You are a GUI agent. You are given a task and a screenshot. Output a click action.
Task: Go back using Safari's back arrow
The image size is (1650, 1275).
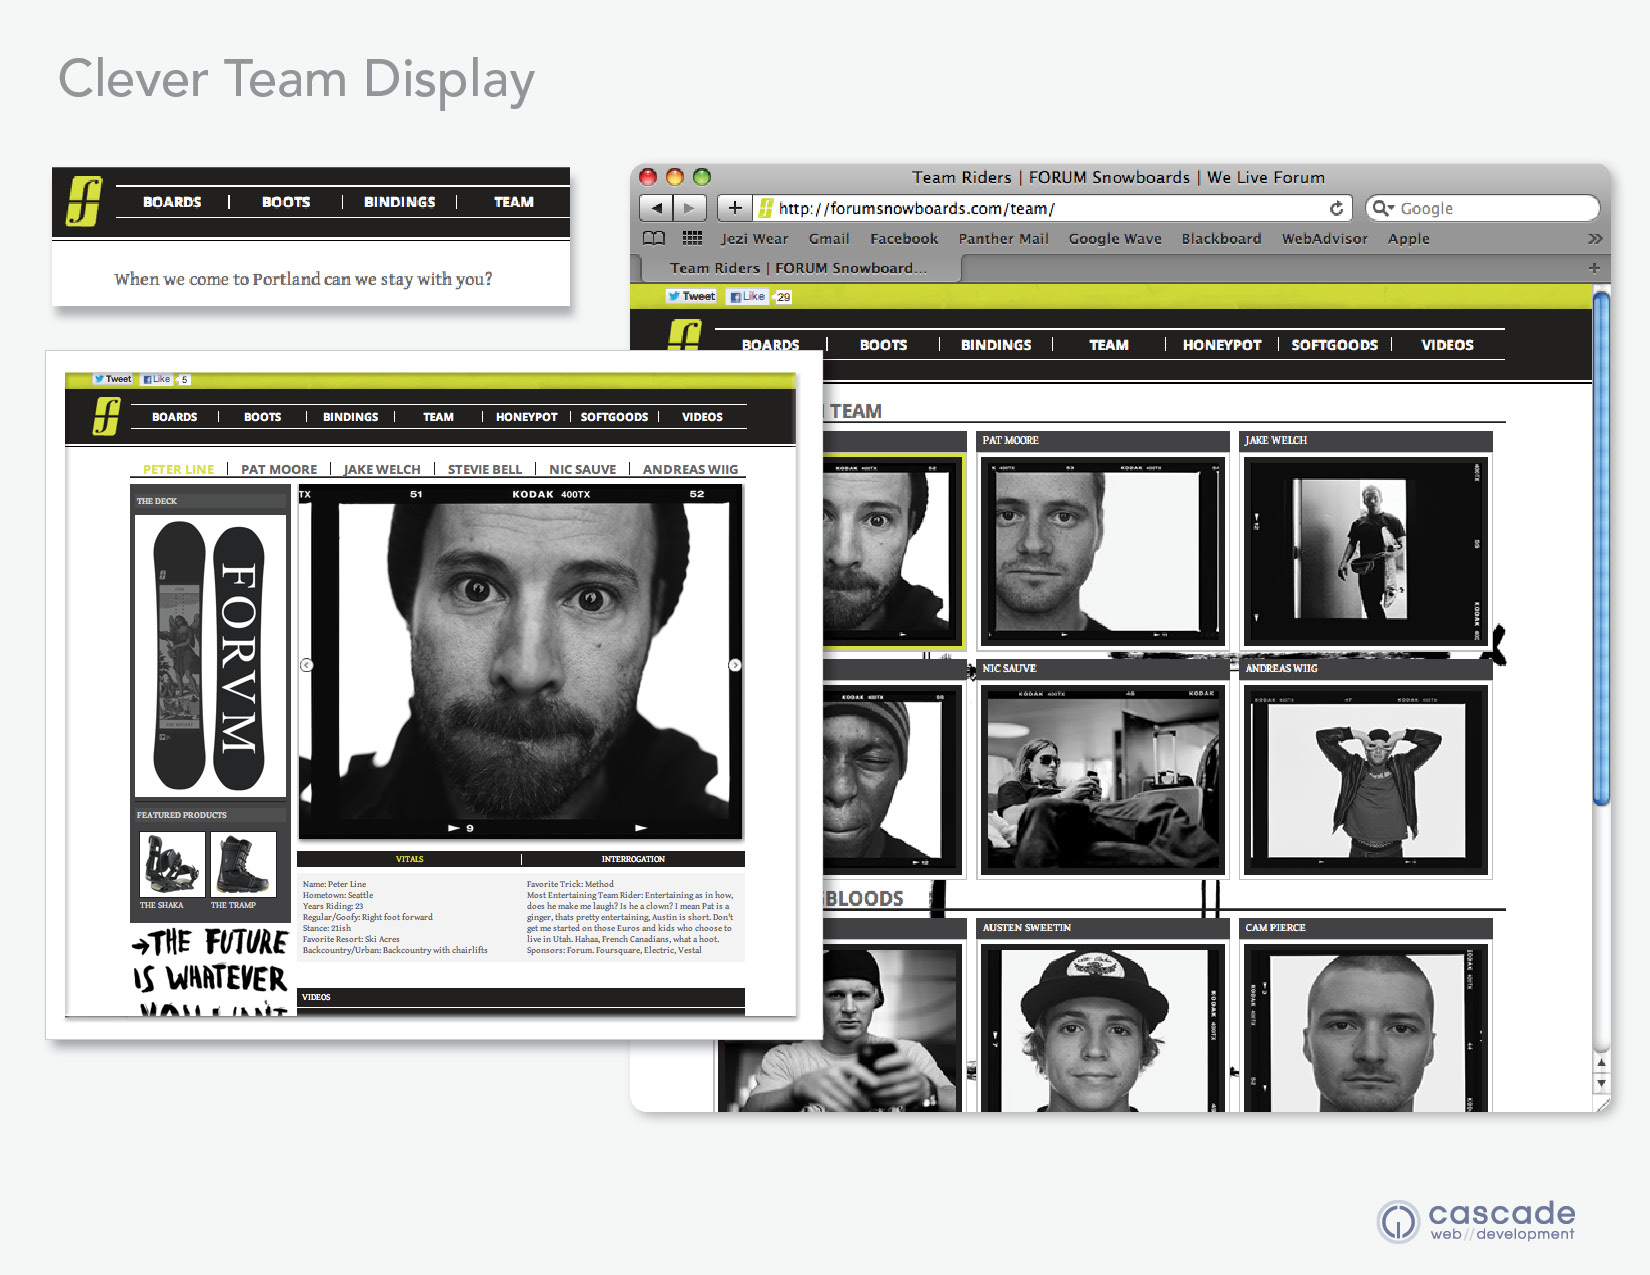(x=656, y=208)
